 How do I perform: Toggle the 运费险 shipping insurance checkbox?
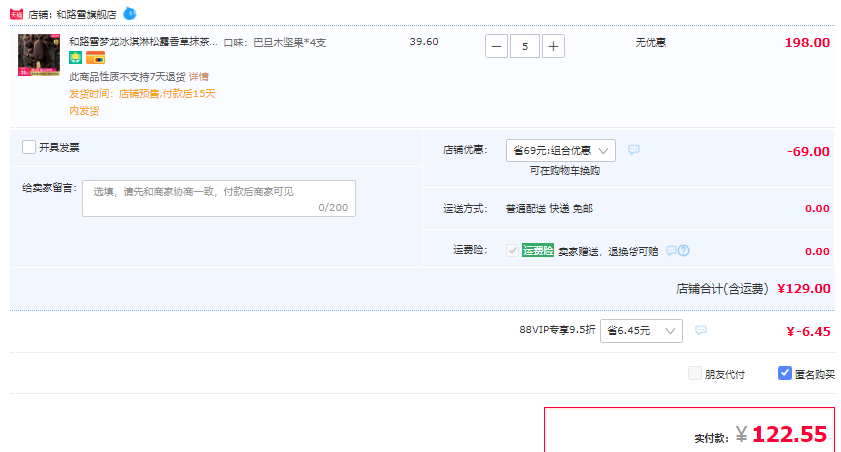(x=512, y=250)
